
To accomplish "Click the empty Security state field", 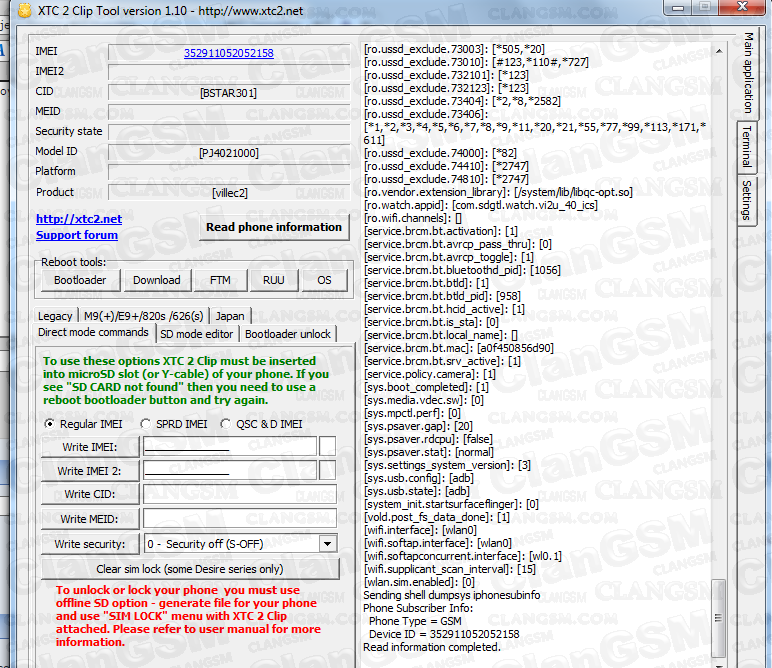I will [x=229, y=132].
